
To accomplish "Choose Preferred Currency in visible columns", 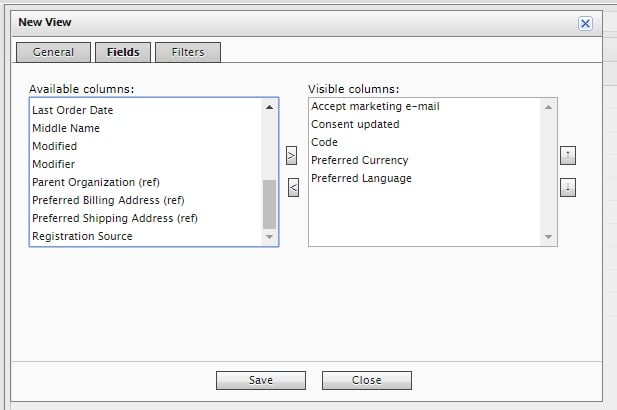I will 359,160.
